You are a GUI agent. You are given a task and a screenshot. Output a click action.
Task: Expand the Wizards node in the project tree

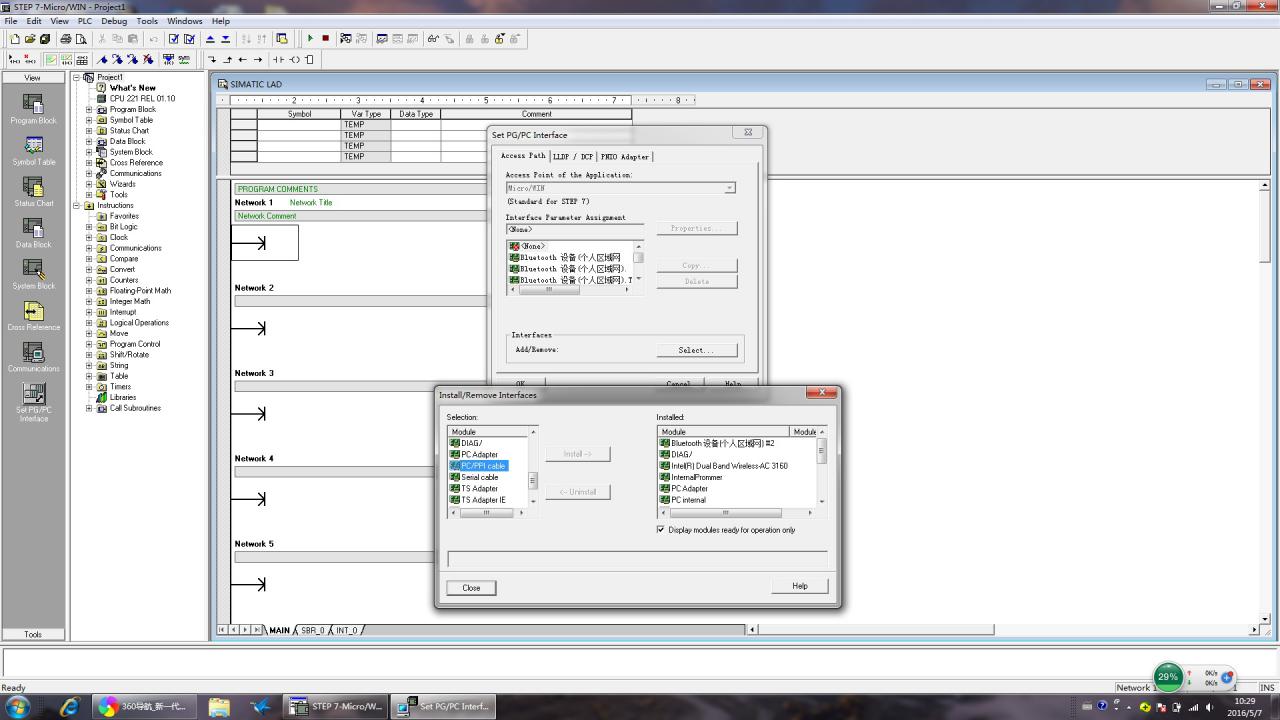[x=89, y=184]
